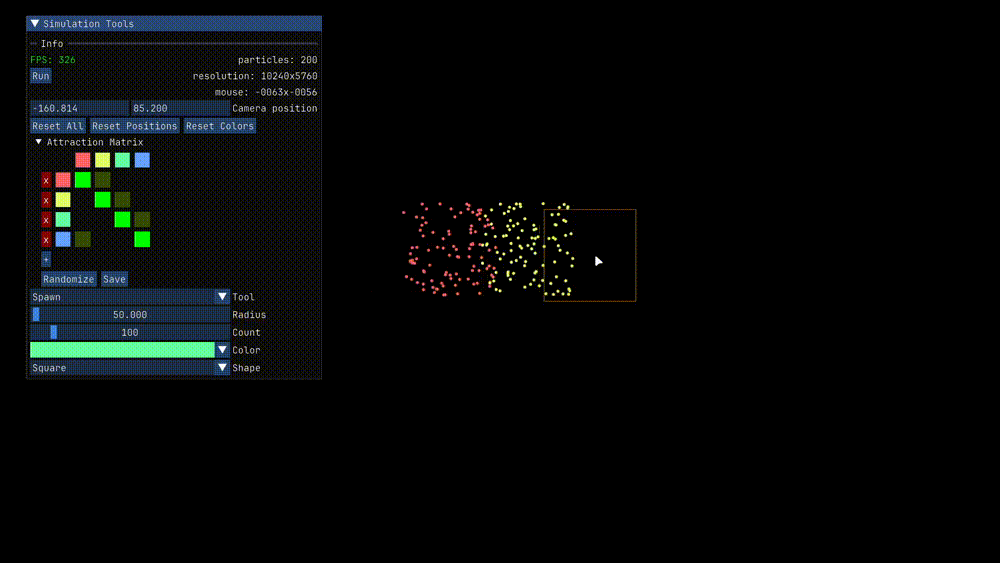The image size is (1000, 563).
Task: Open the Tool dropdown showing Spawn
Action: coord(129,297)
